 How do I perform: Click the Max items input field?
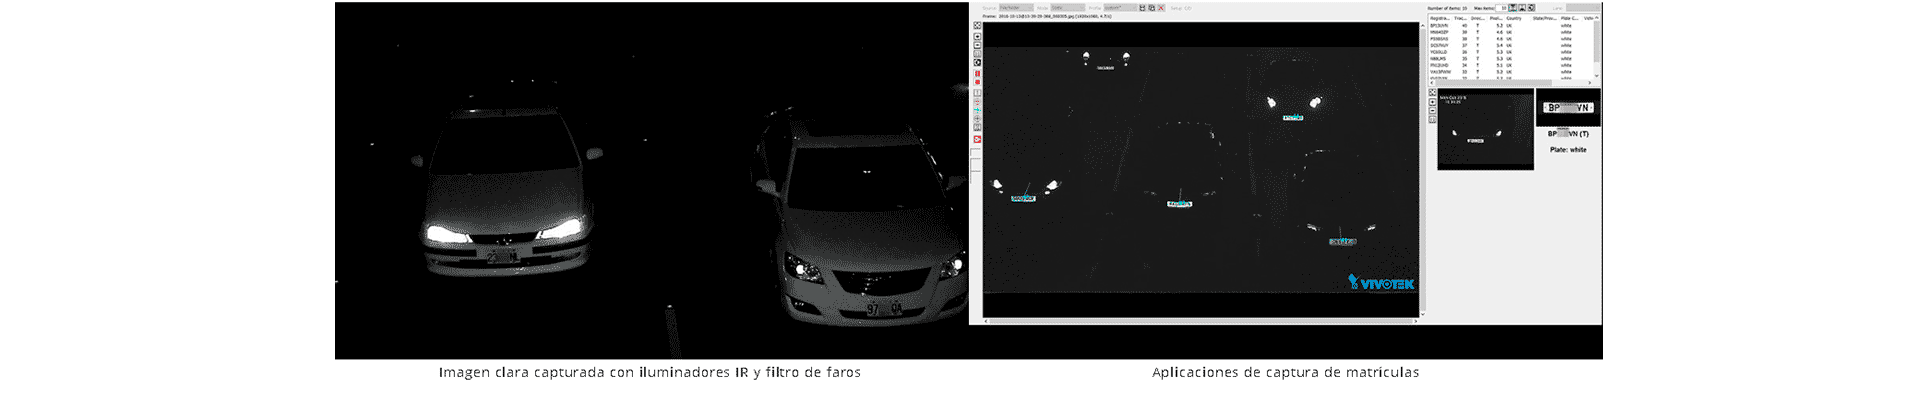1502,8
